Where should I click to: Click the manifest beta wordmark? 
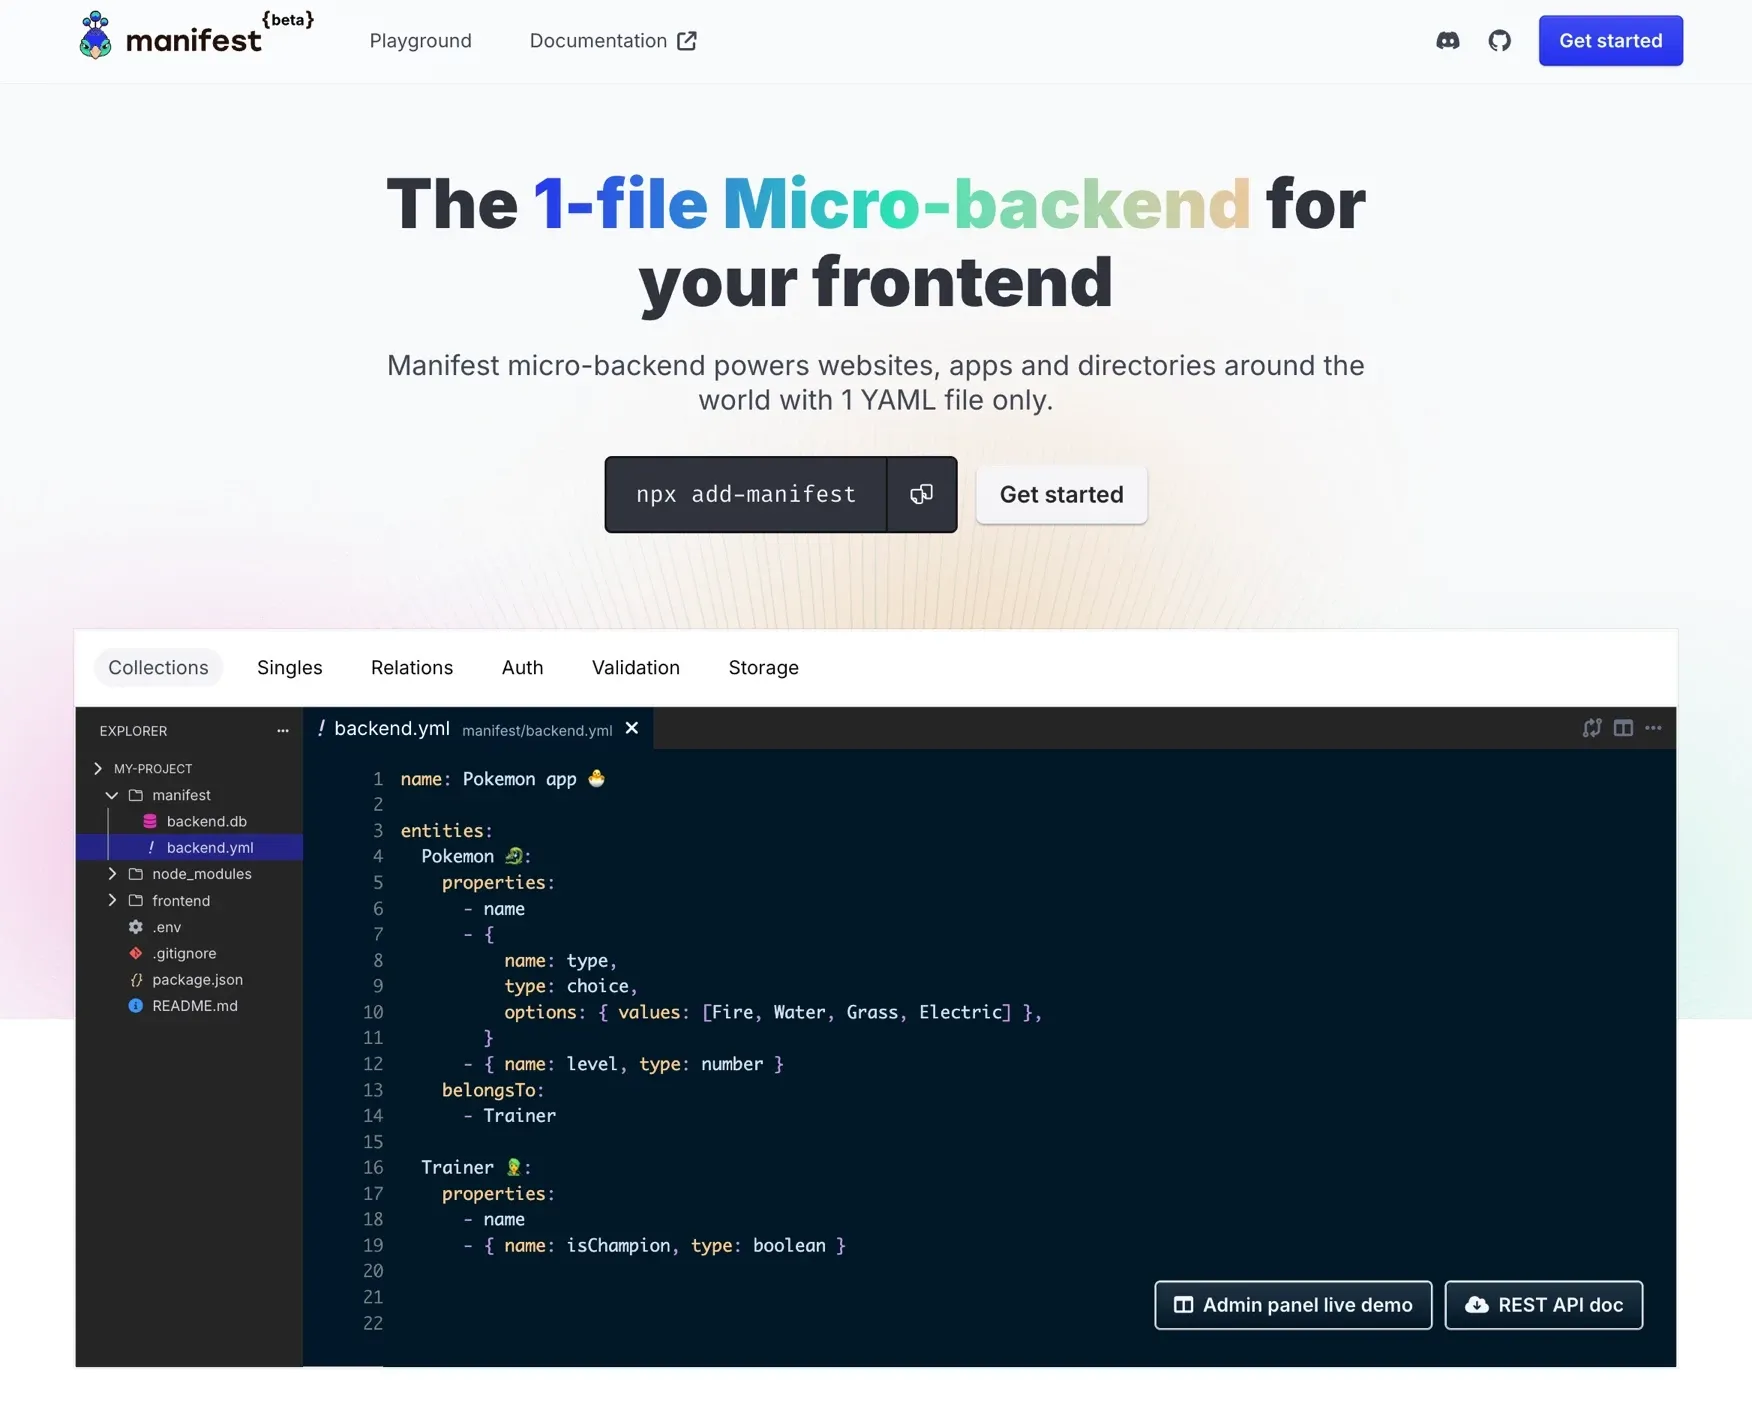[x=219, y=35]
